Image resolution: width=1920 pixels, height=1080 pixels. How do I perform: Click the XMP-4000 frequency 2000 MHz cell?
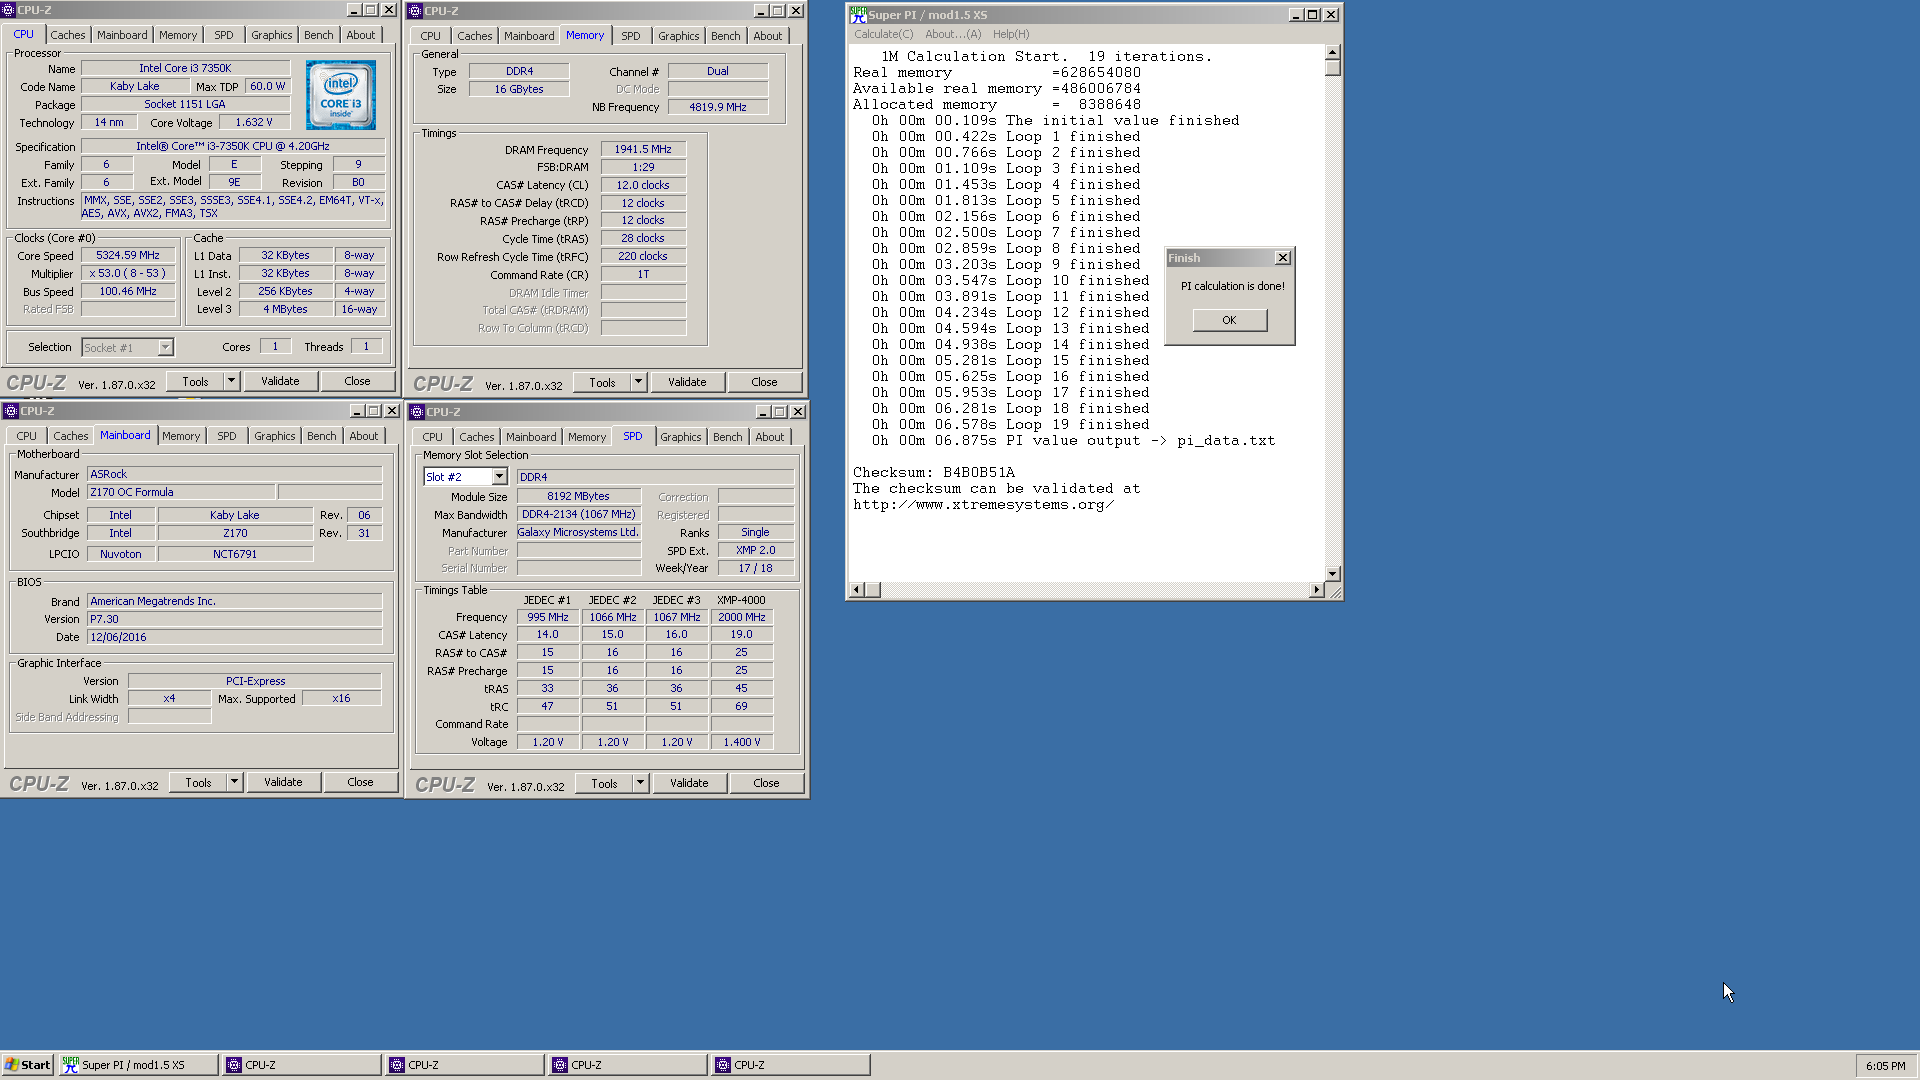[741, 617]
